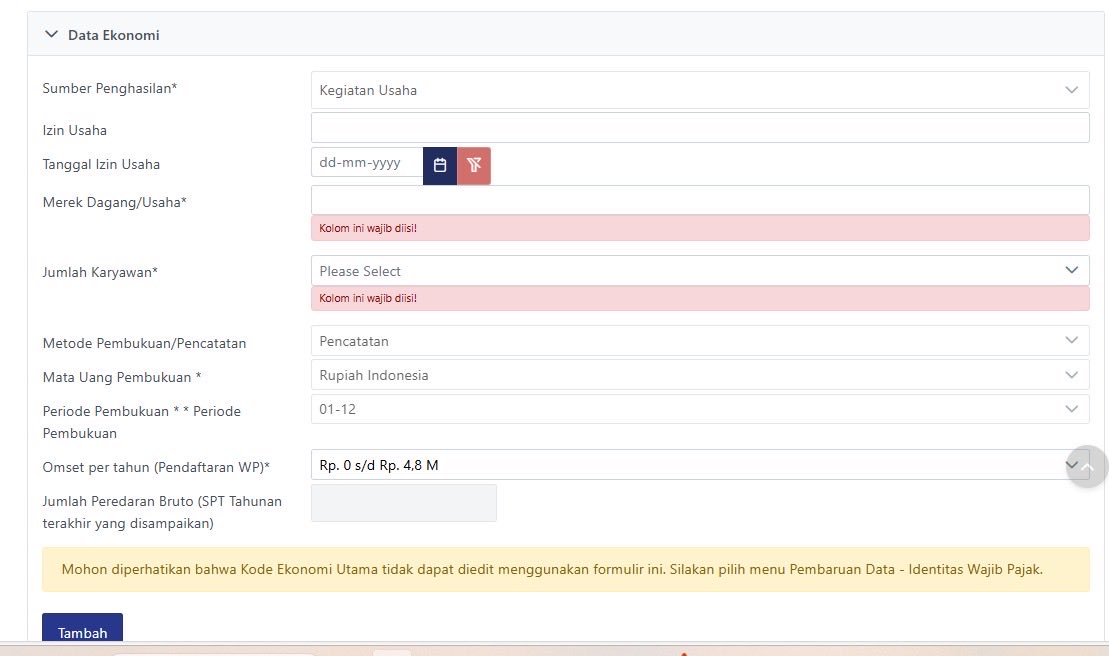Click the Tanggal Izin Usaha date field
This screenshot has width=1109, height=656.
pyautogui.click(x=367, y=163)
